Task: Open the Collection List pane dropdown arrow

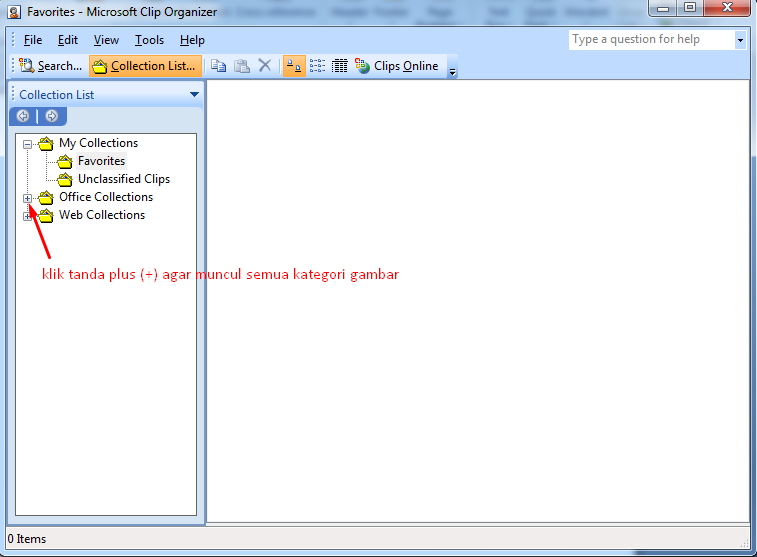Action: [x=194, y=95]
